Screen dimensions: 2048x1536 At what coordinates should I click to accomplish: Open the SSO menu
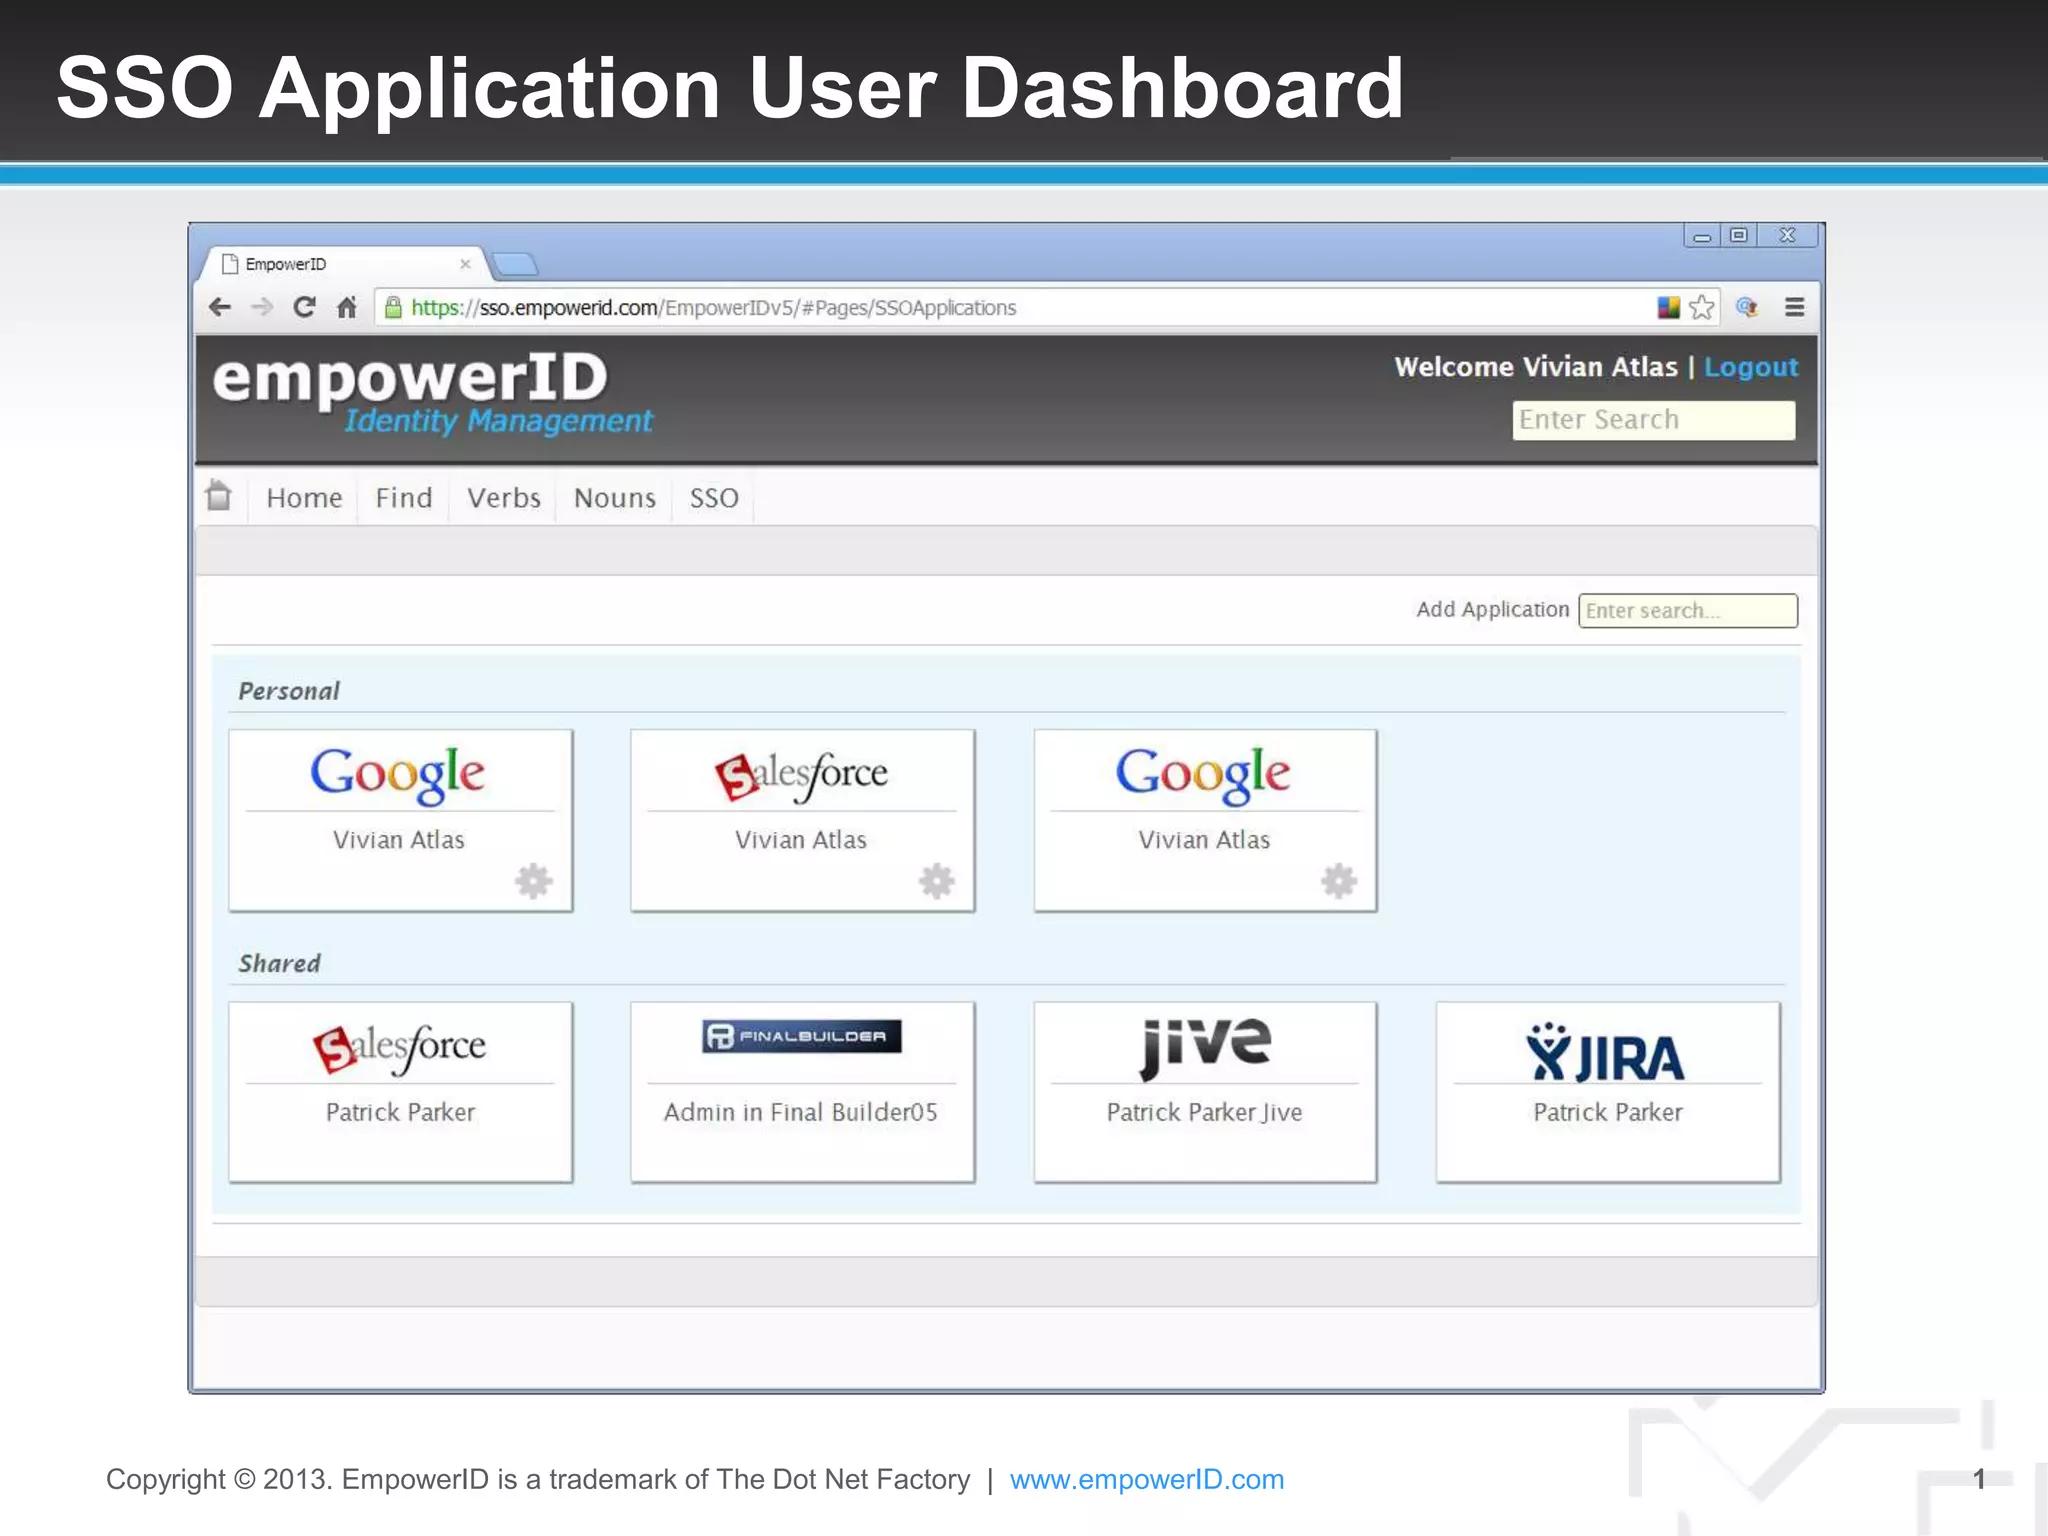coord(714,498)
